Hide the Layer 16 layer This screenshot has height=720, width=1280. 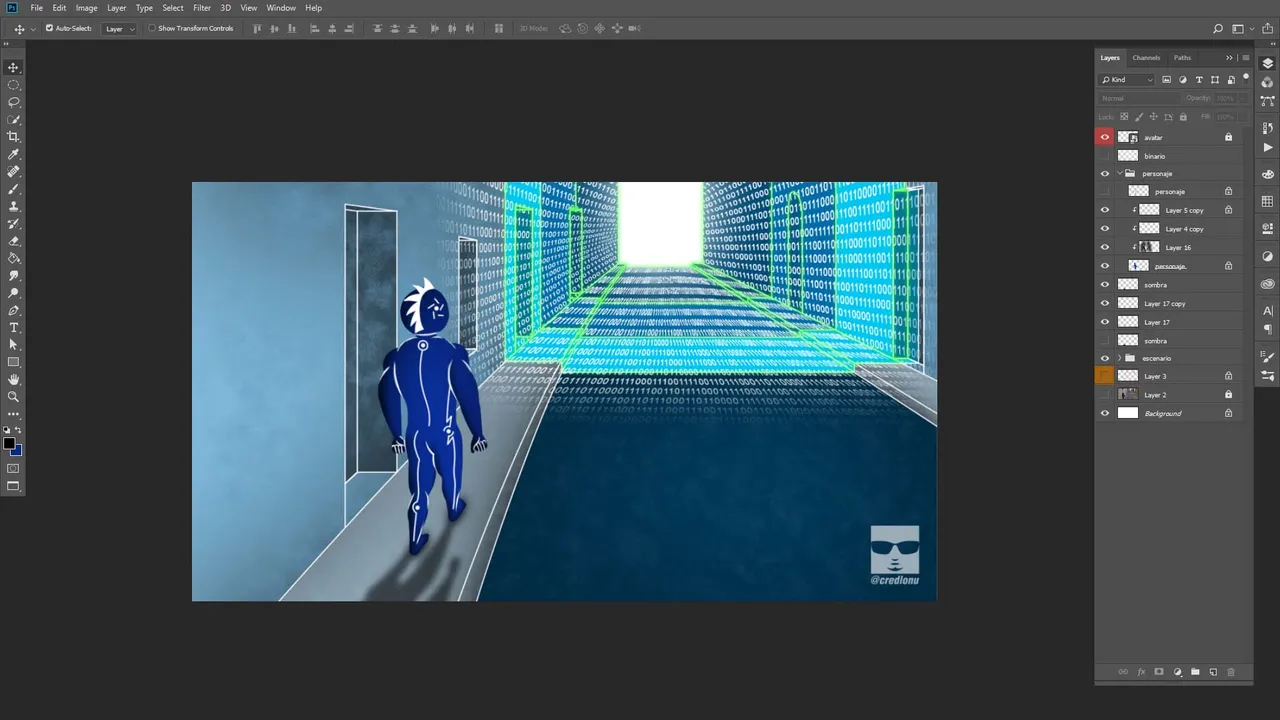coord(1105,247)
